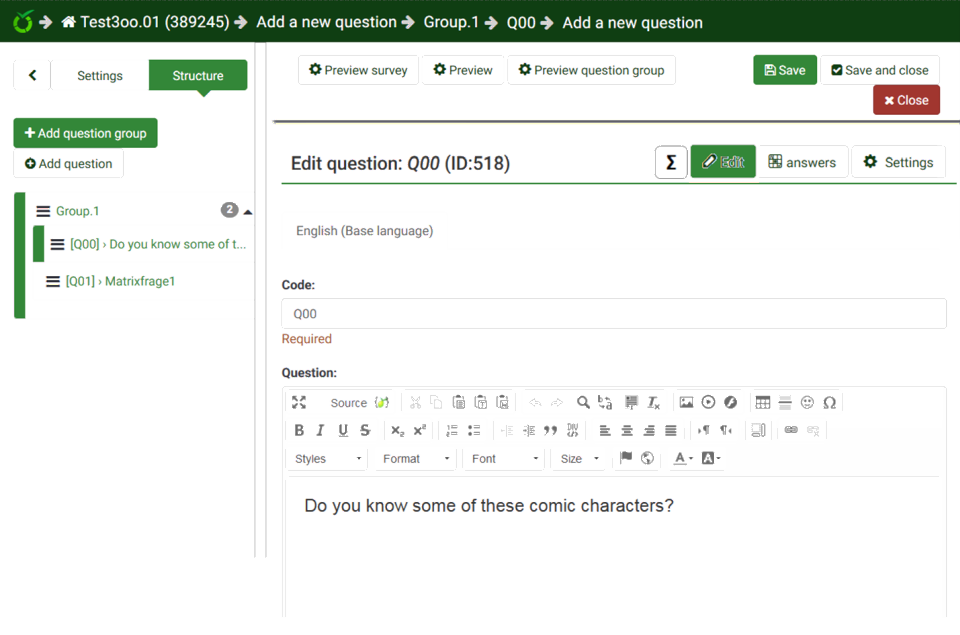
Task: Toggle strikethrough formatting
Action: 365,430
